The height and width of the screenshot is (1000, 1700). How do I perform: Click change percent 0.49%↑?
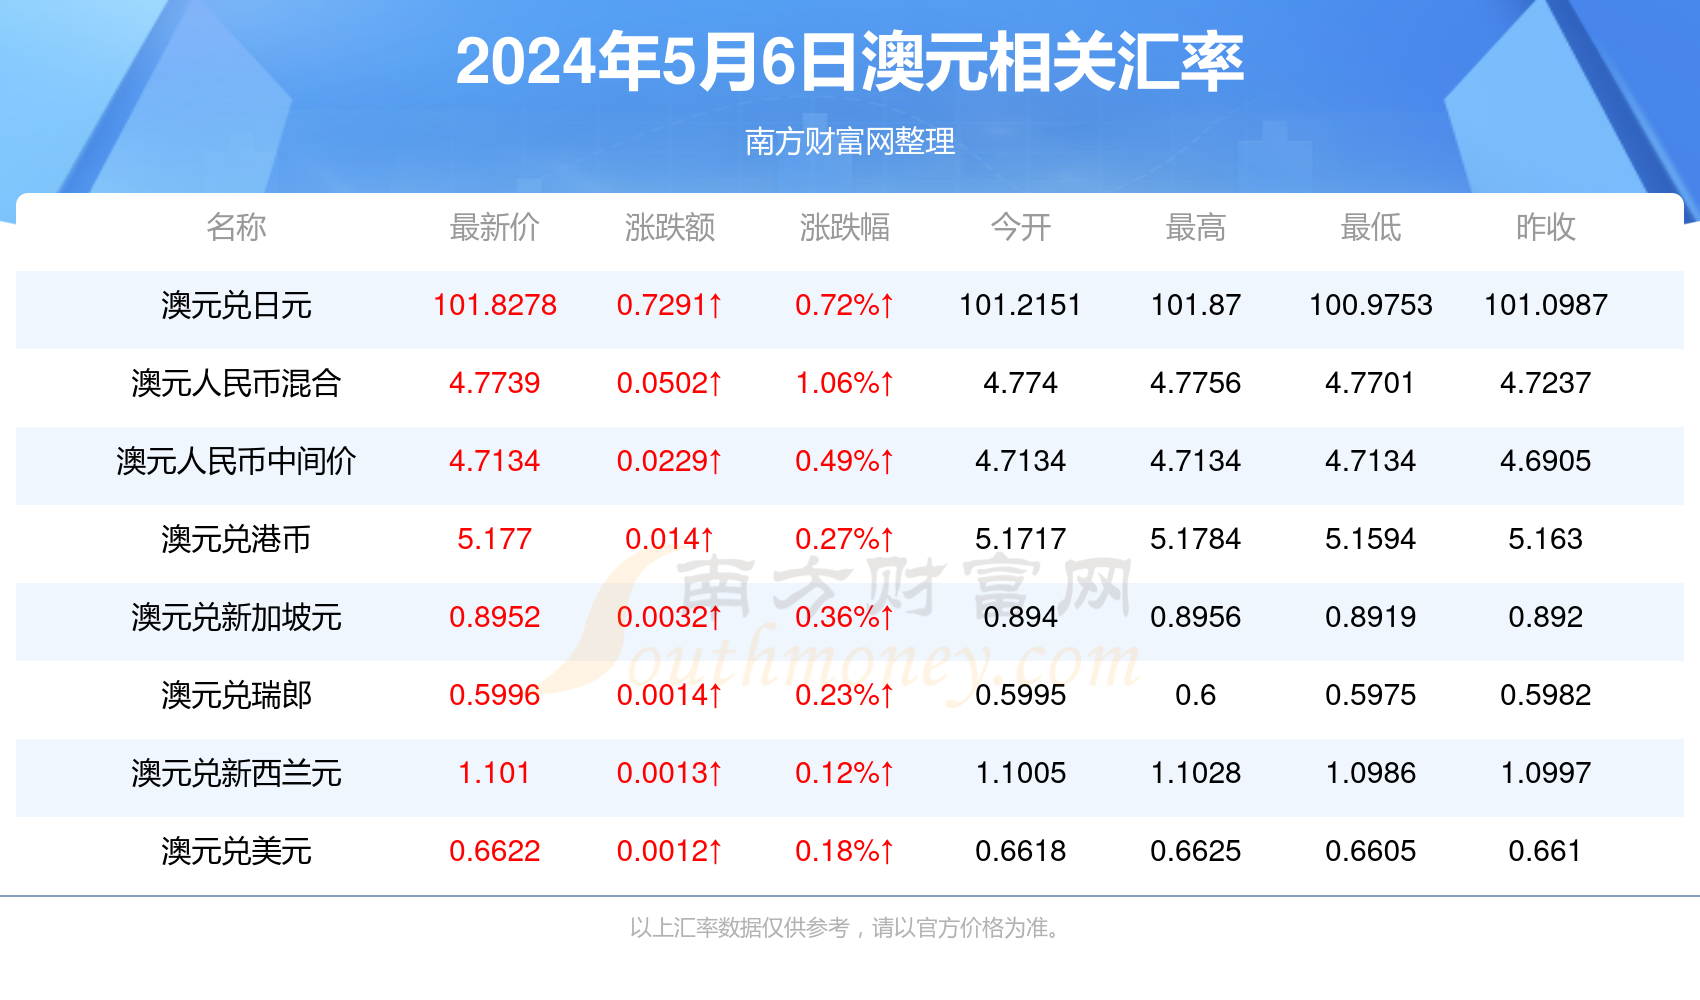[x=845, y=461]
